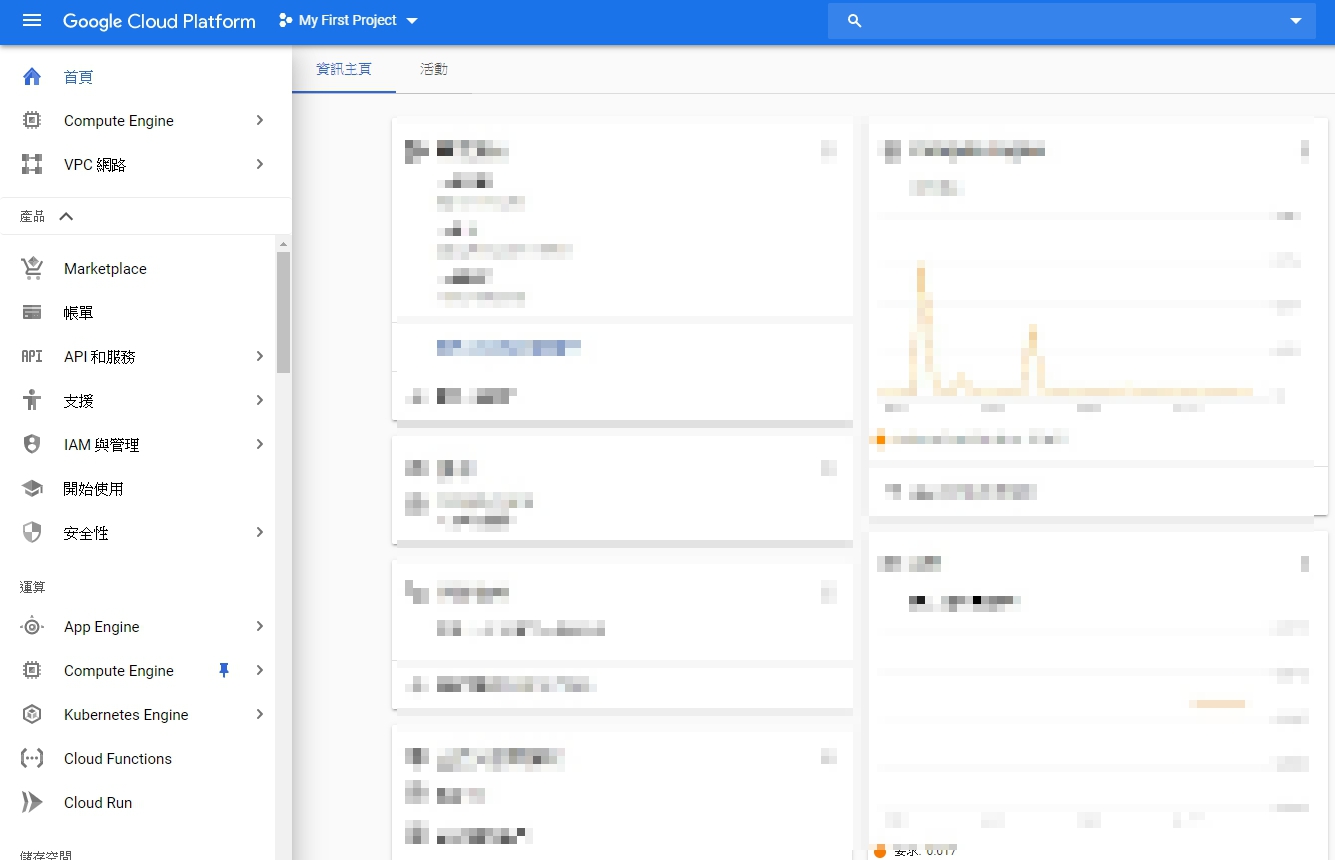Expand the IAM 與管理 chevron
The height and width of the screenshot is (860, 1335).
[x=260, y=444]
